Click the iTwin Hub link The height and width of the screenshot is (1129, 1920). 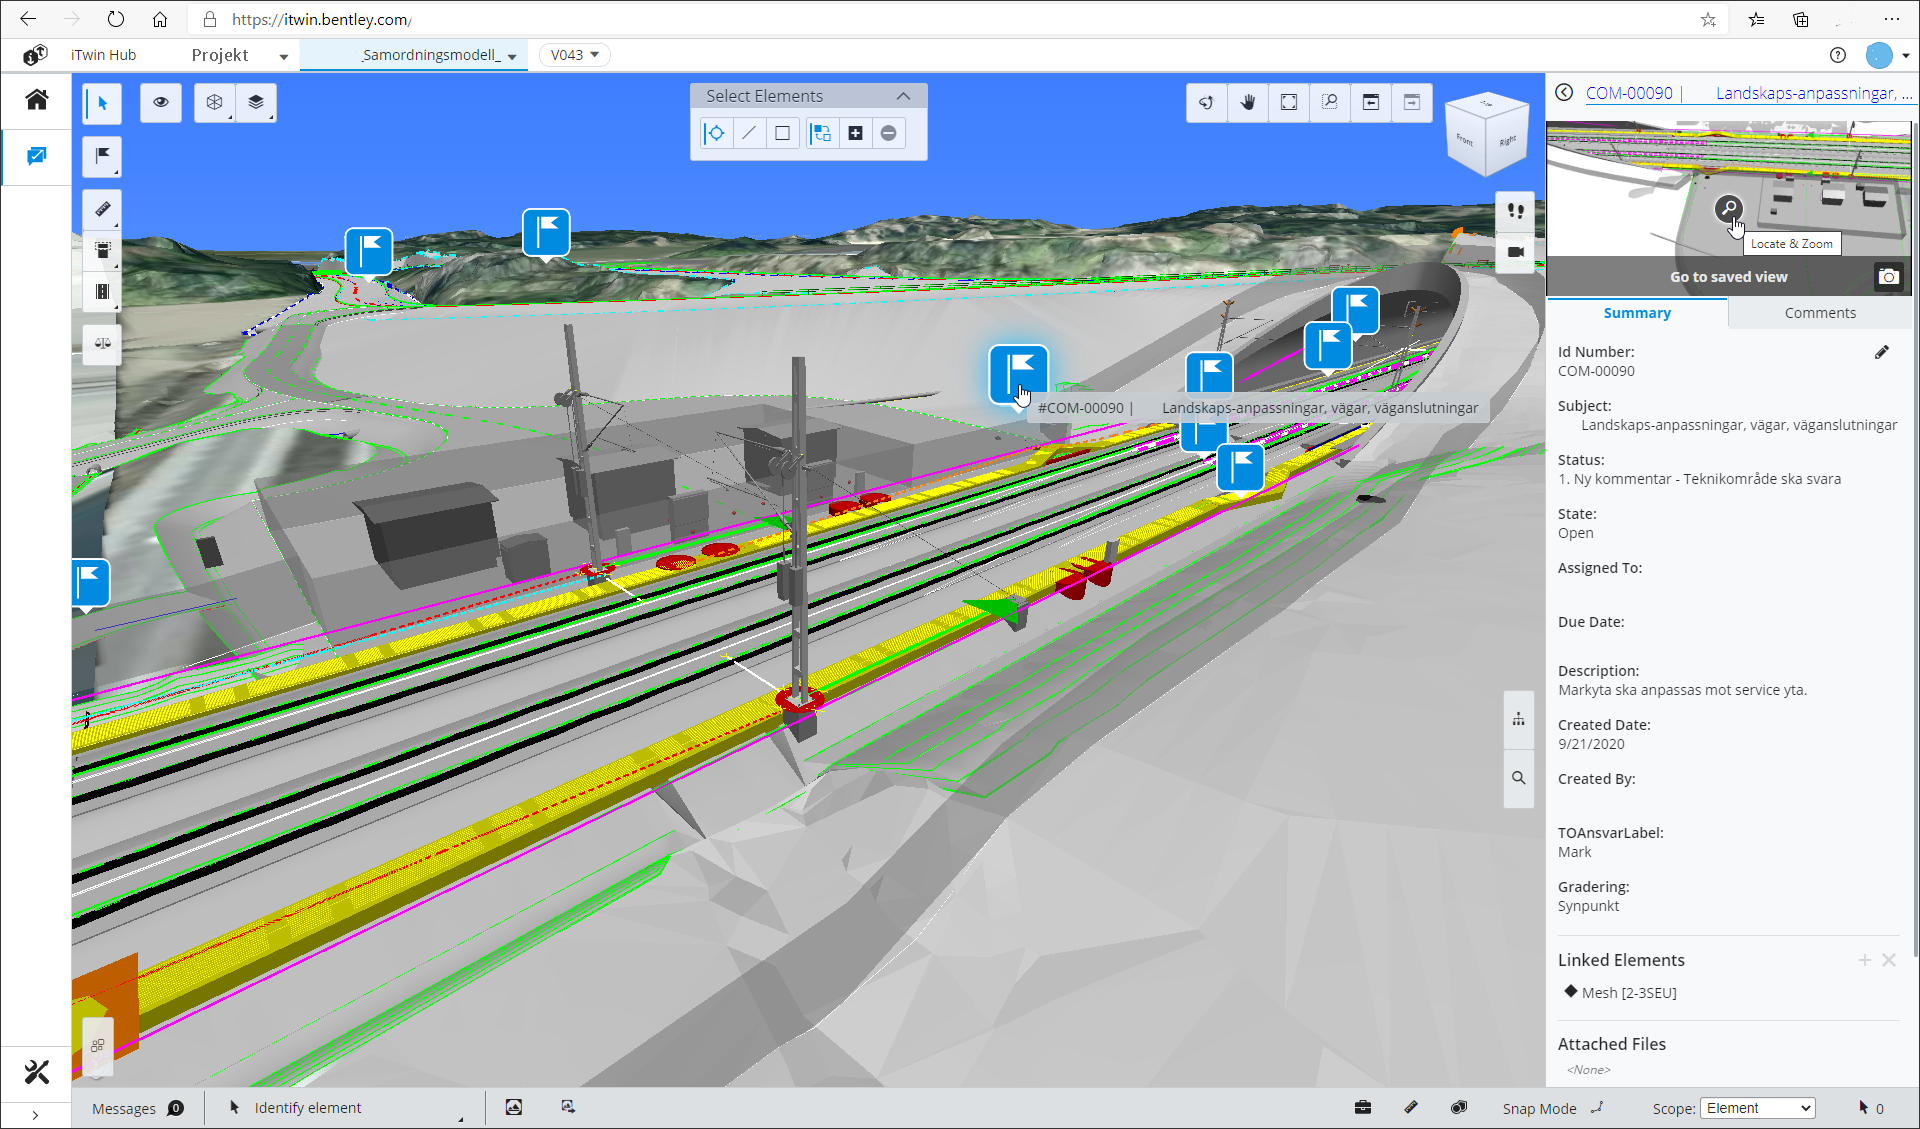(x=103, y=55)
